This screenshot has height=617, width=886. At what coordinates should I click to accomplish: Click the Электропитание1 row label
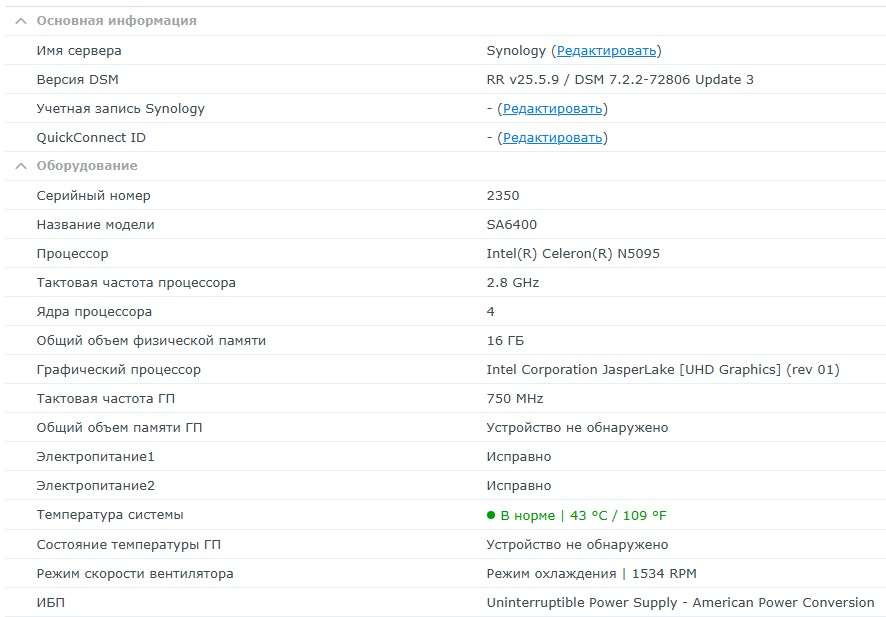[x=95, y=456]
